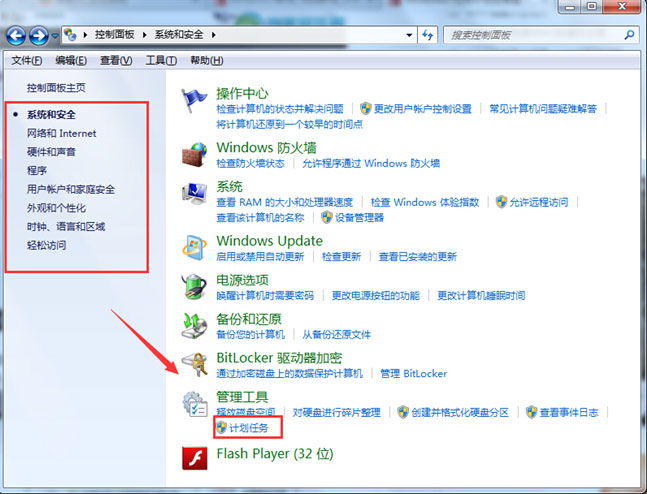
Task: Open 查看 RAM 的大小和处理器速度 link
Action: pos(285,202)
